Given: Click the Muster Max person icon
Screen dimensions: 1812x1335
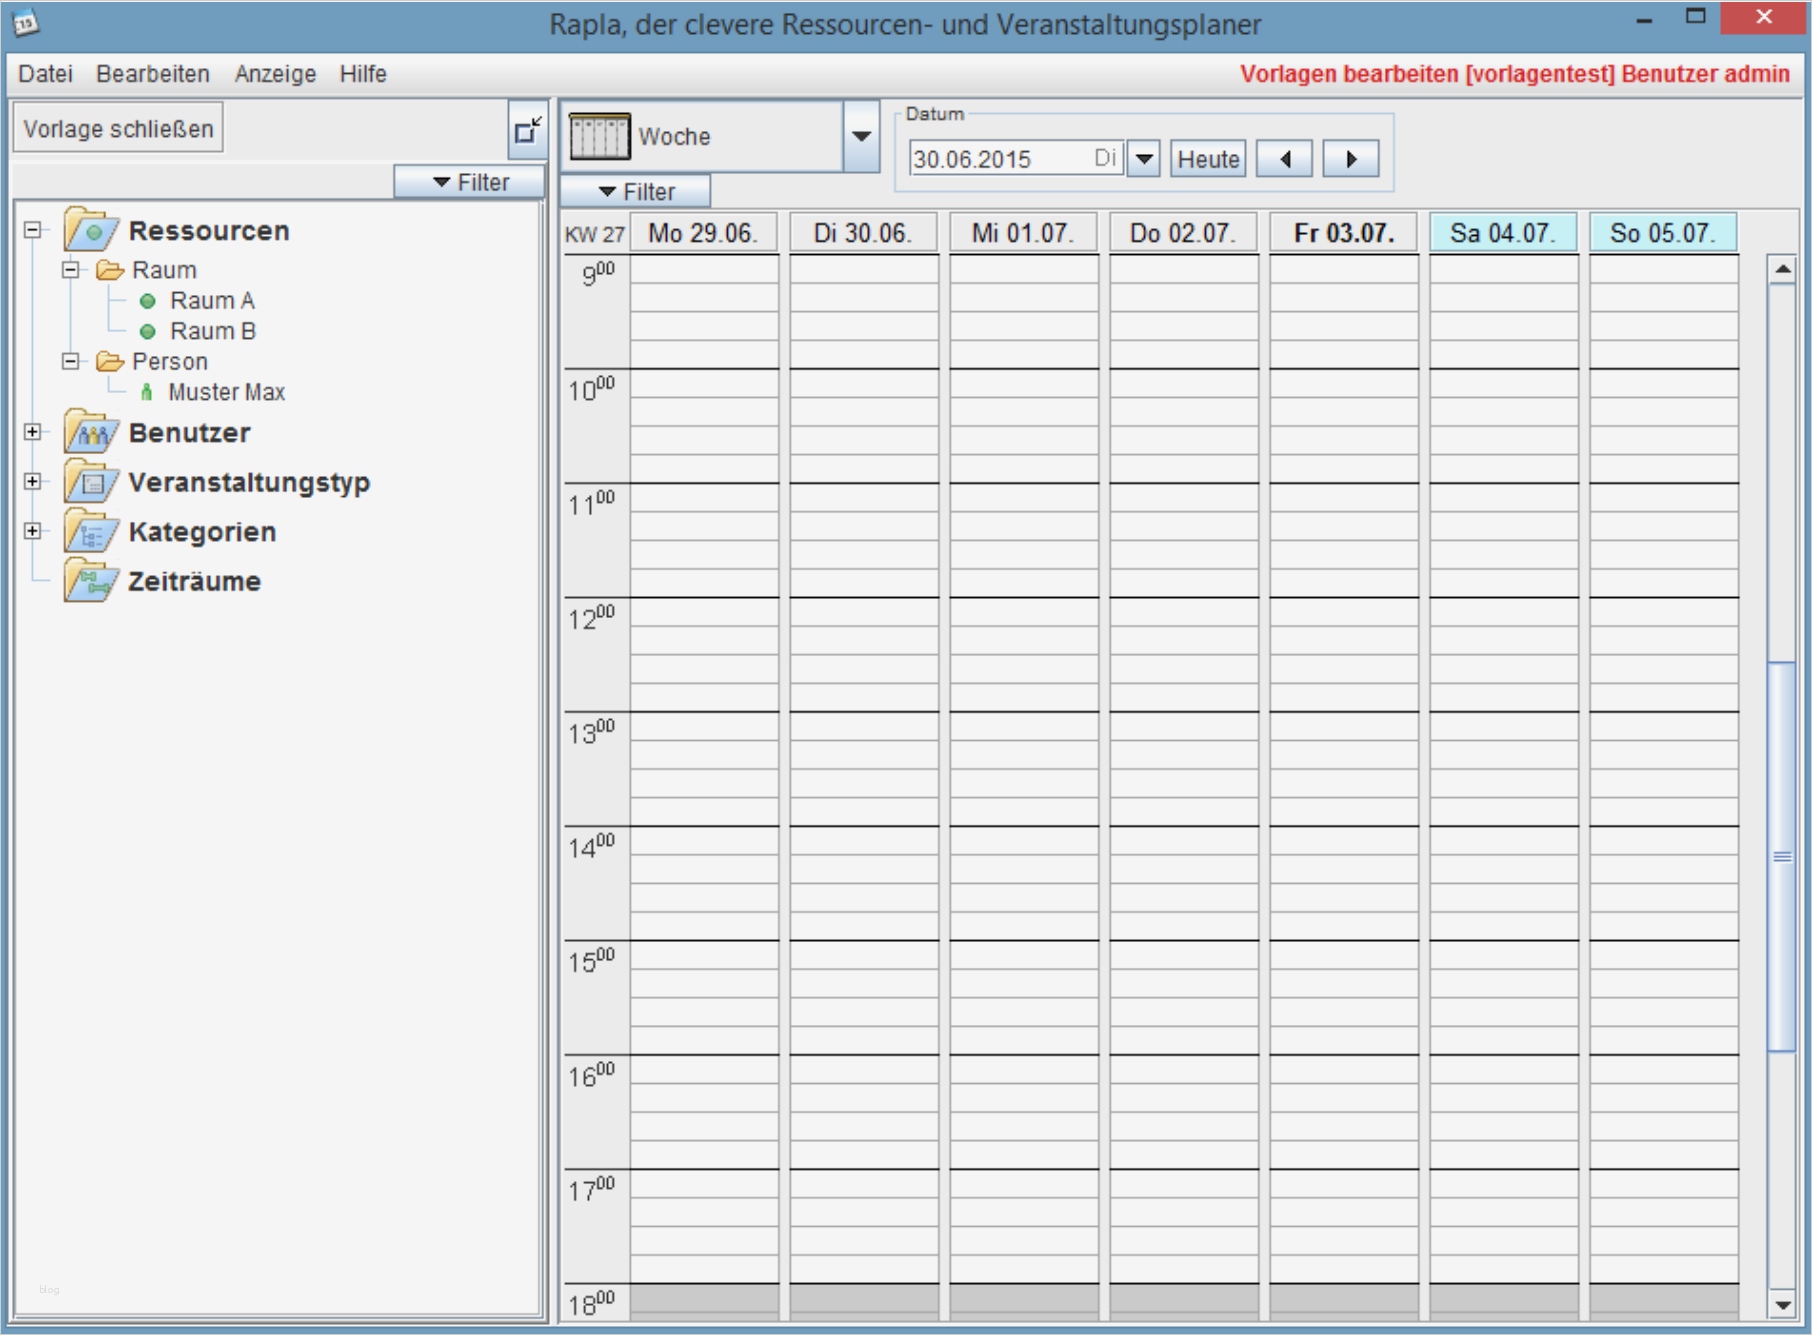Looking at the screenshot, I should (147, 392).
